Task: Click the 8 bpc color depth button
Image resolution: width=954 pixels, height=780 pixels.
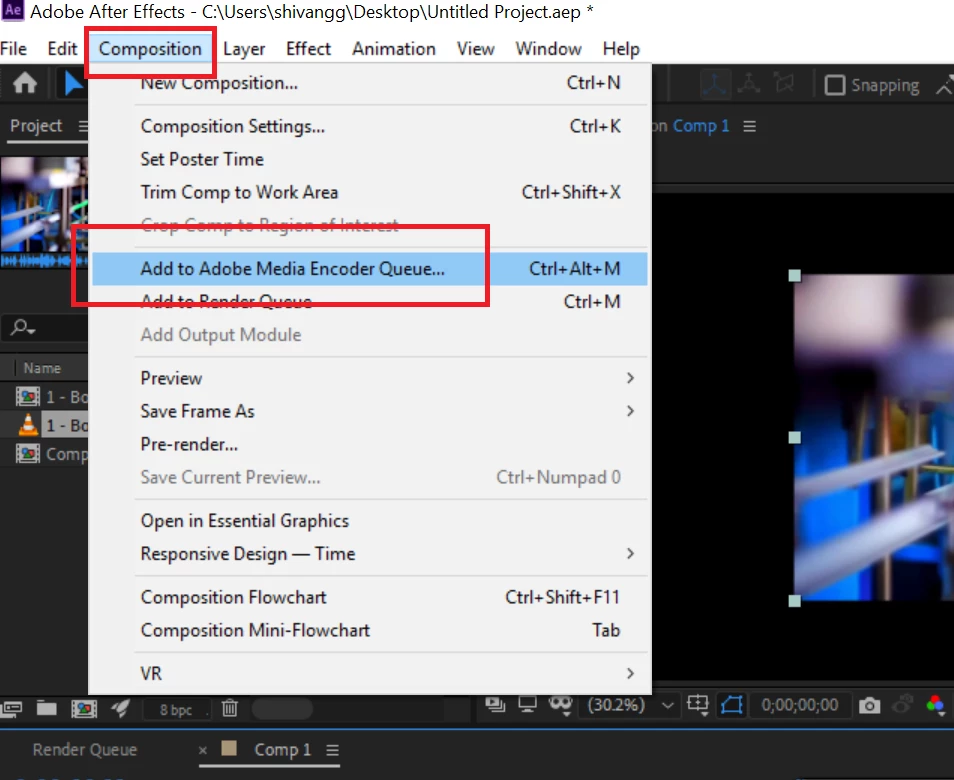Action: click(x=176, y=709)
